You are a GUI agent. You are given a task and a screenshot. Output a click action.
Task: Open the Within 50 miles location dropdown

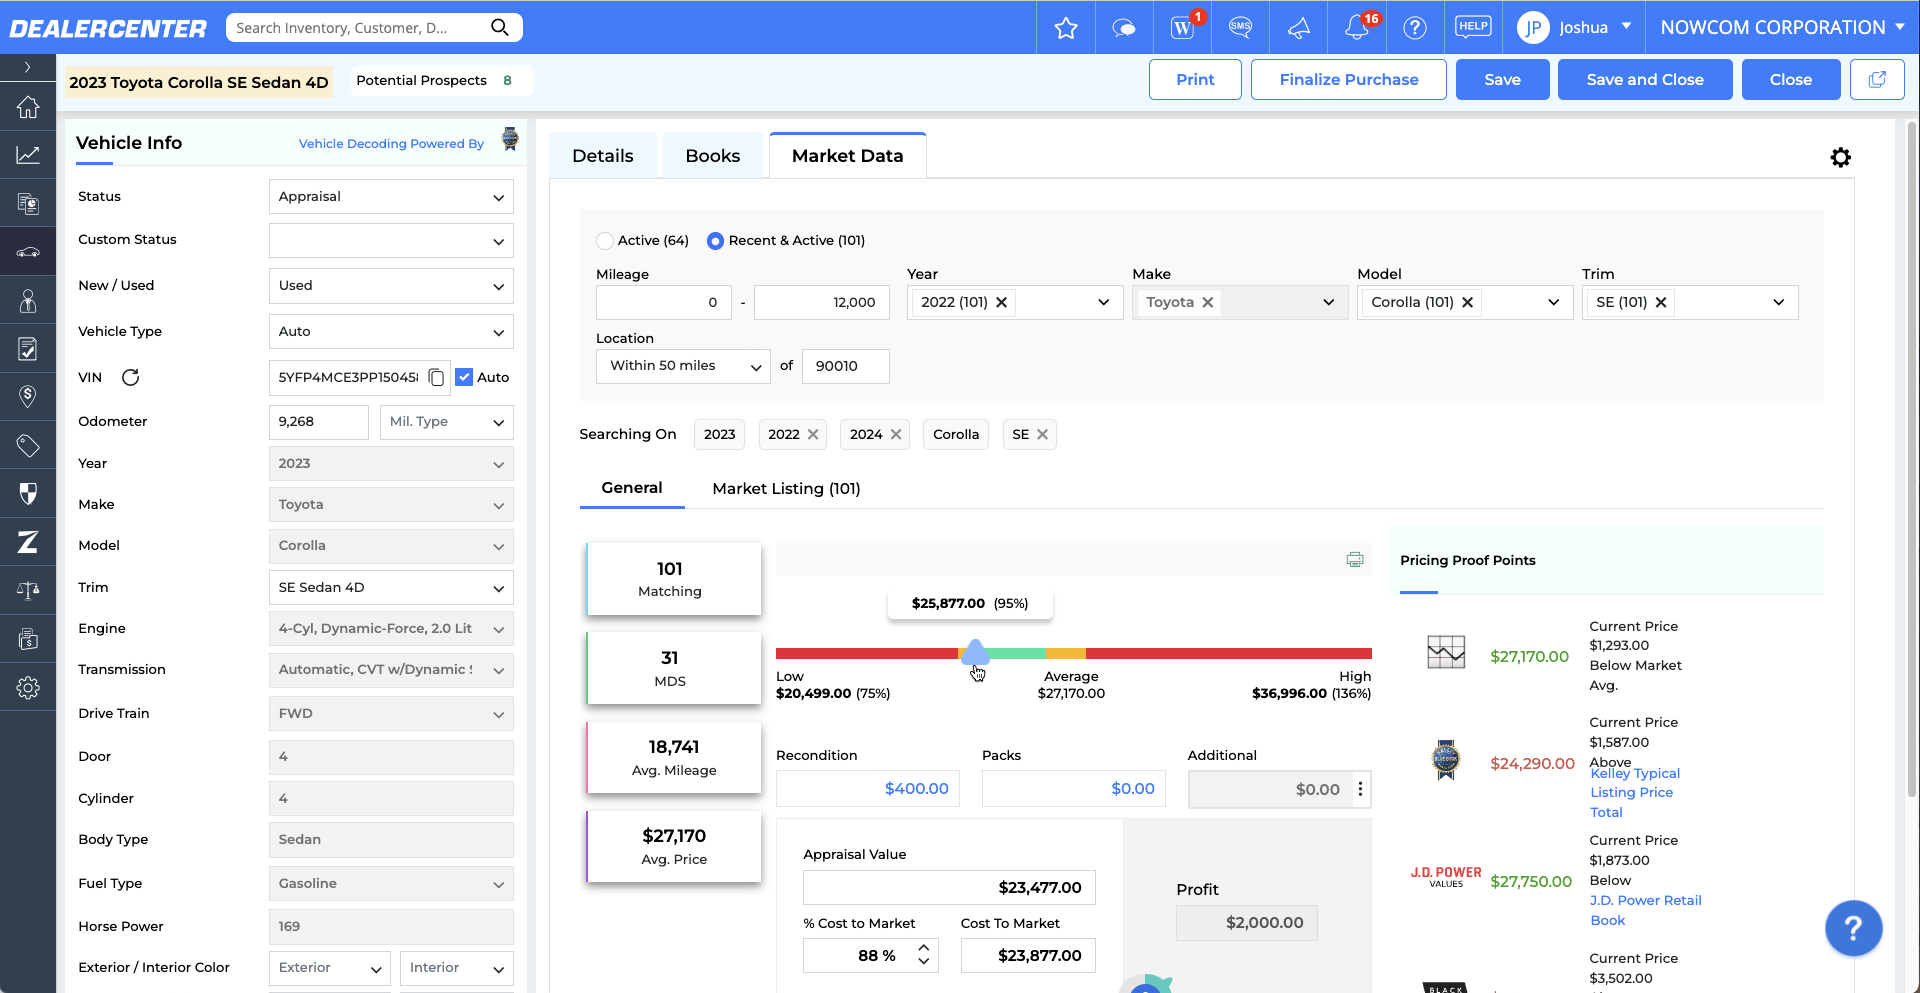pos(683,366)
